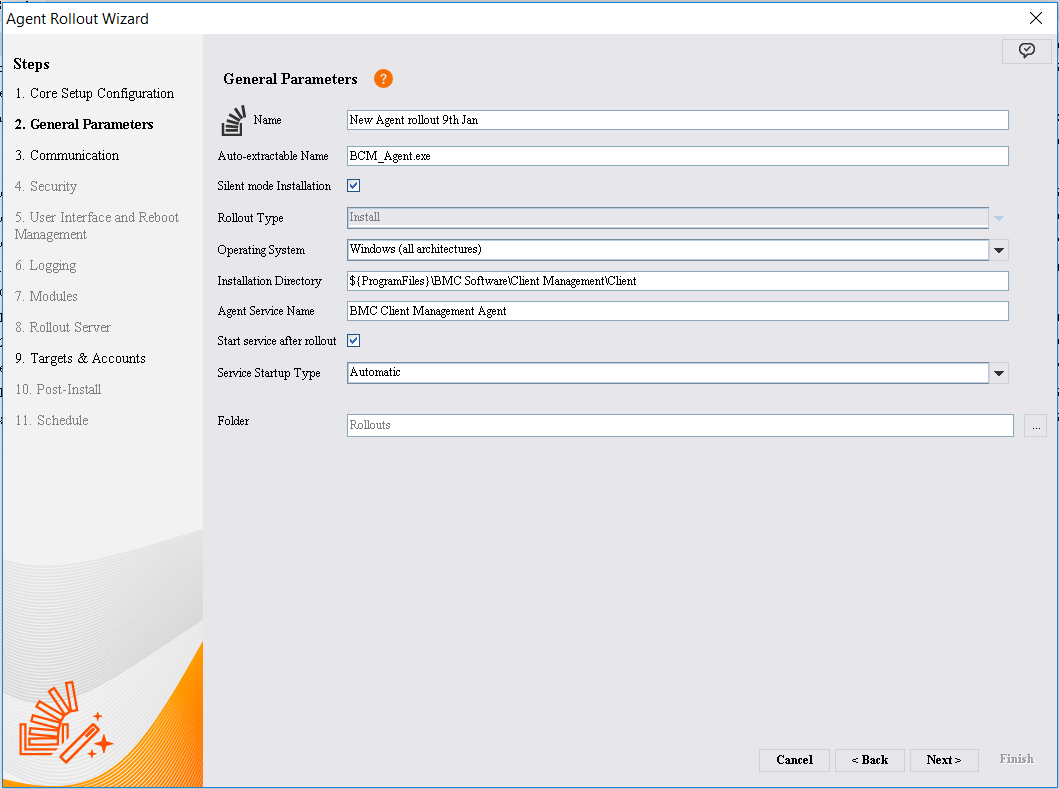Image resolution: width=1059 pixels, height=789 pixels.
Task: Click the feedback checkmark bubble icon
Action: 1026,51
